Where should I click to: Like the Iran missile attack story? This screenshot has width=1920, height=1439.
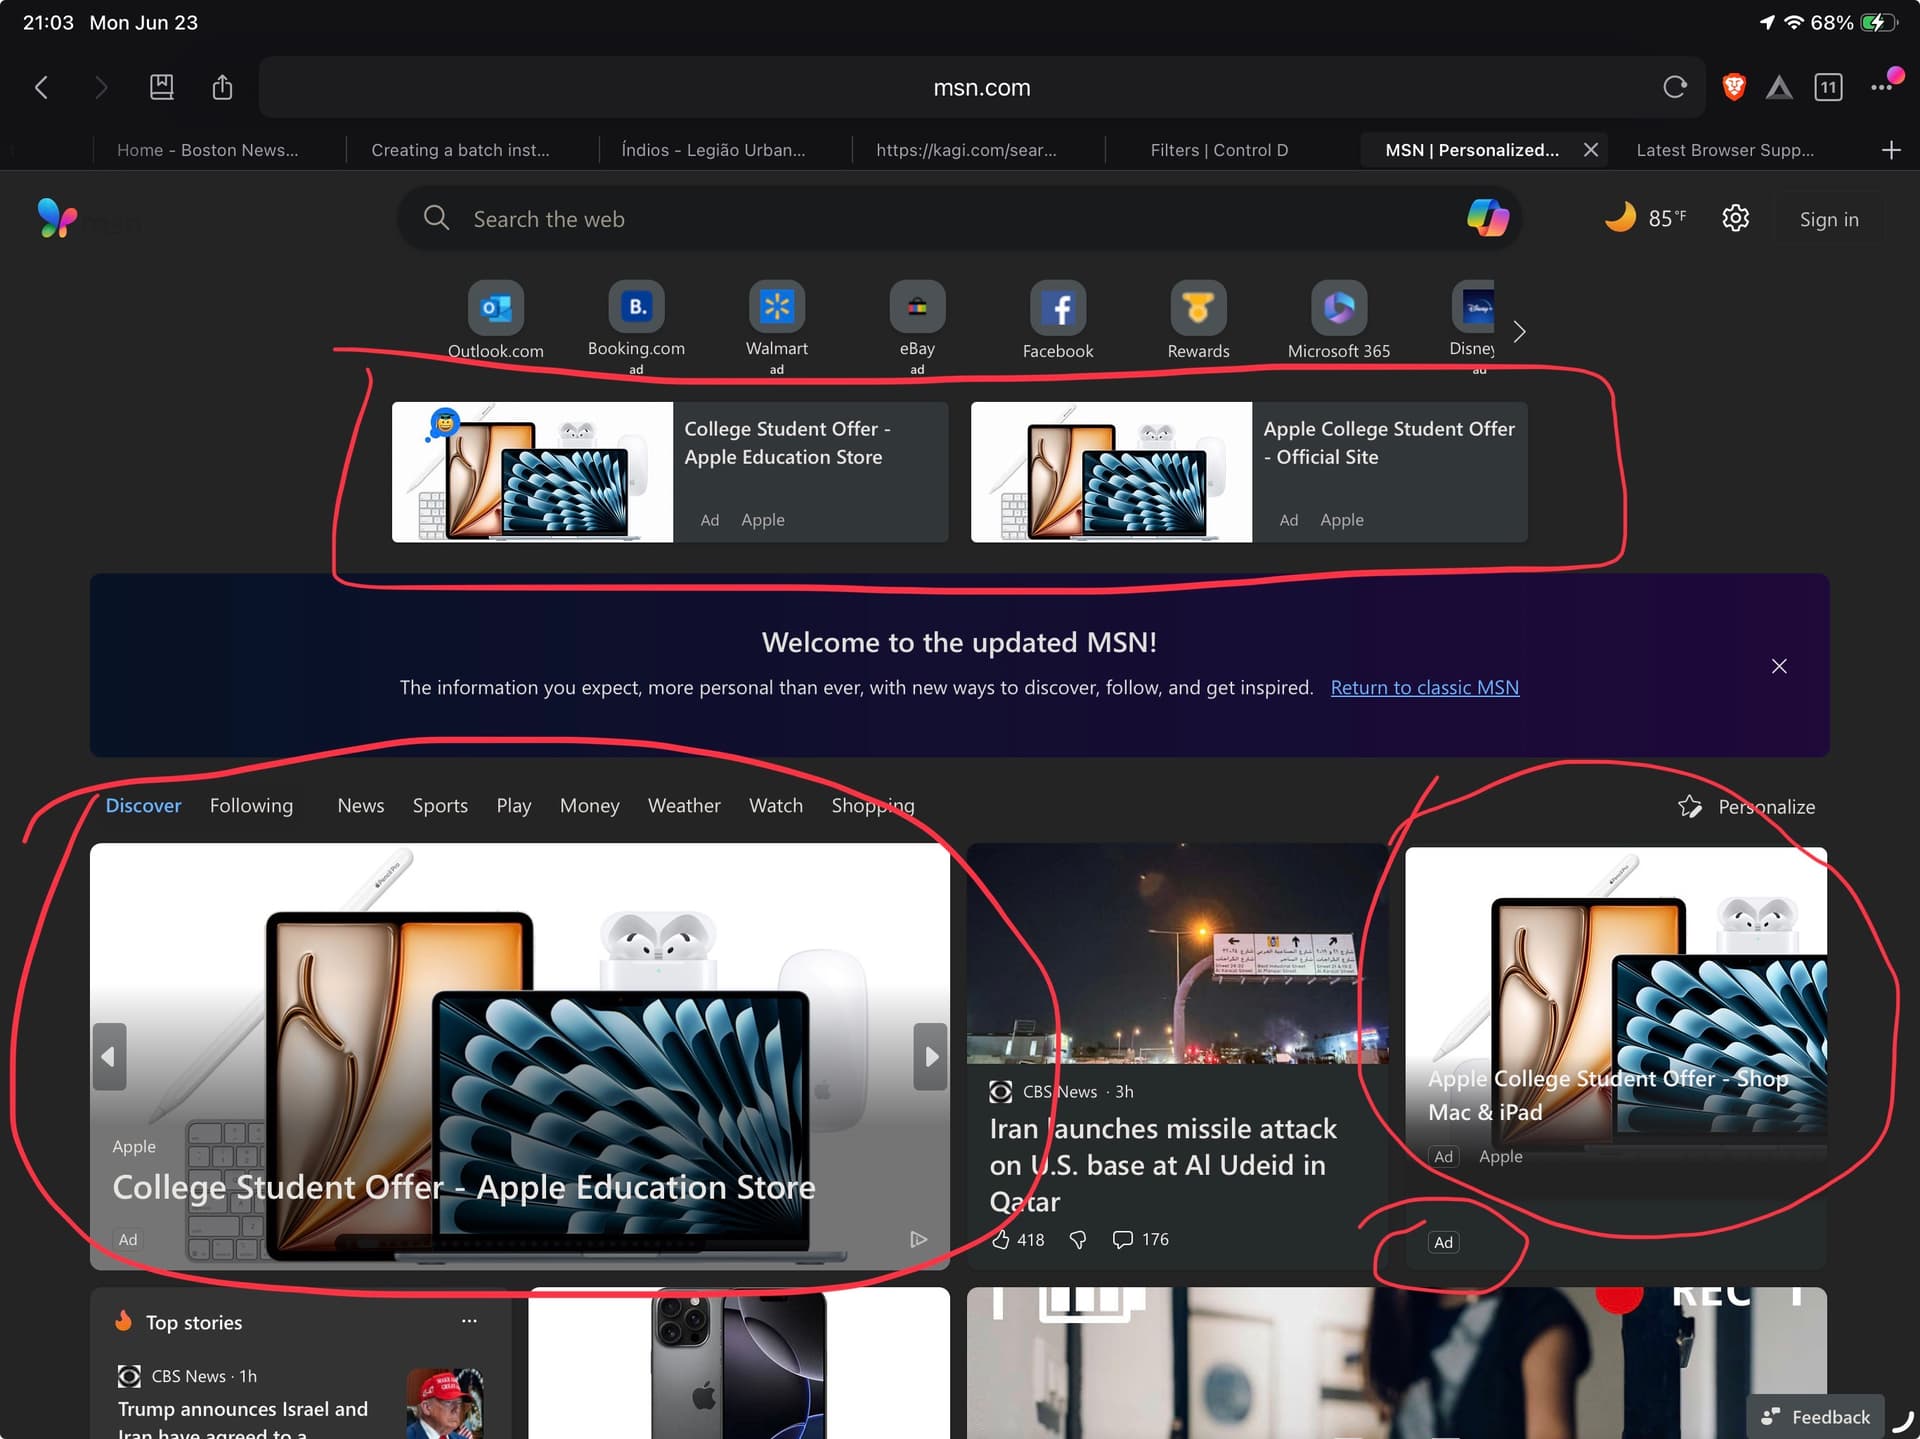tap(1001, 1240)
